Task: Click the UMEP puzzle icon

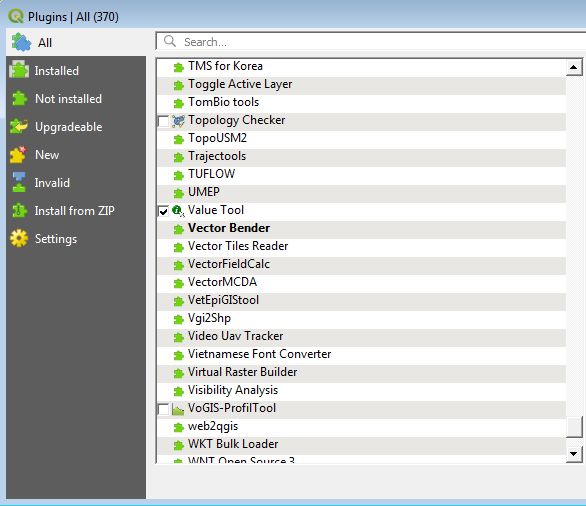Action: (179, 193)
